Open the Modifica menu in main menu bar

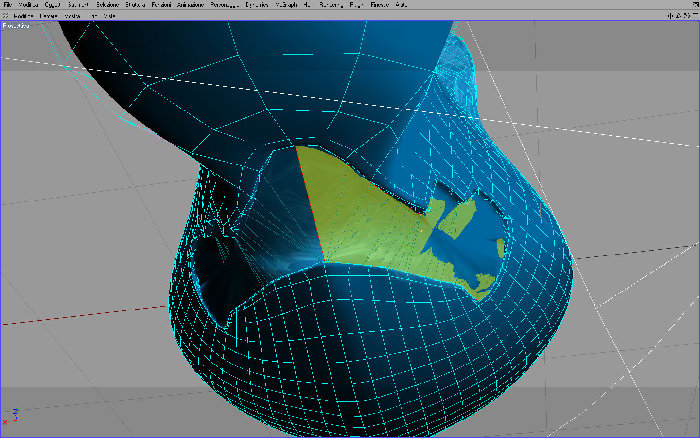[x=28, y=4]
